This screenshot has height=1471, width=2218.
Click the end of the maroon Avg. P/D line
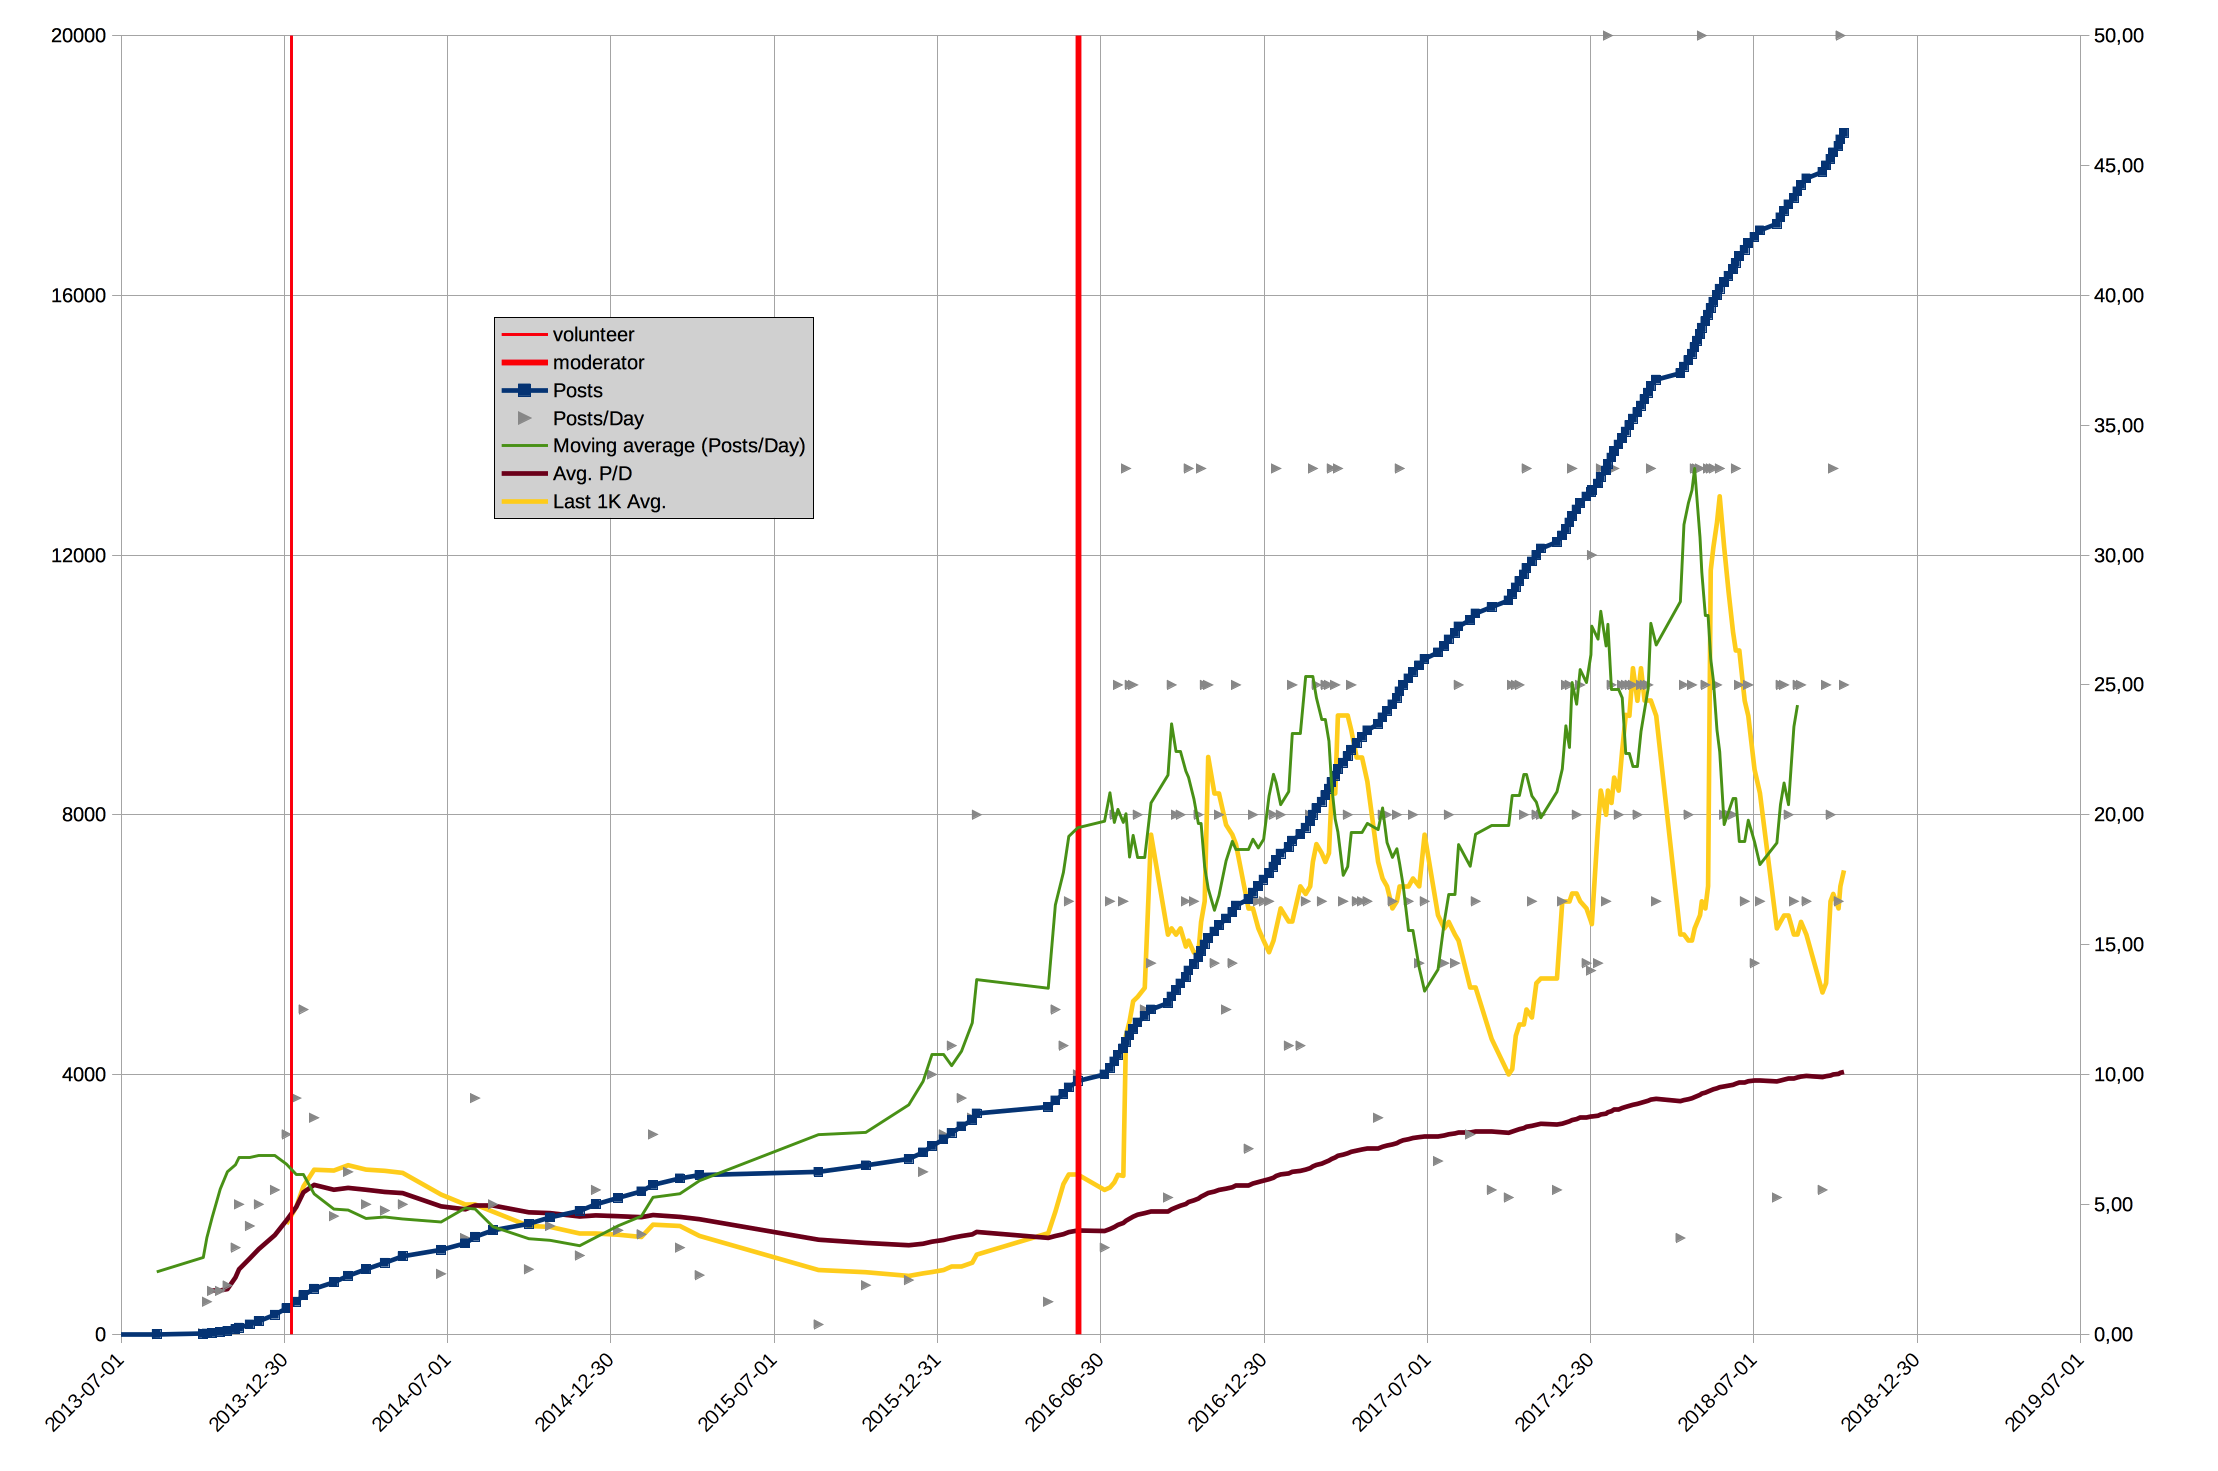coord(1841,1072)
